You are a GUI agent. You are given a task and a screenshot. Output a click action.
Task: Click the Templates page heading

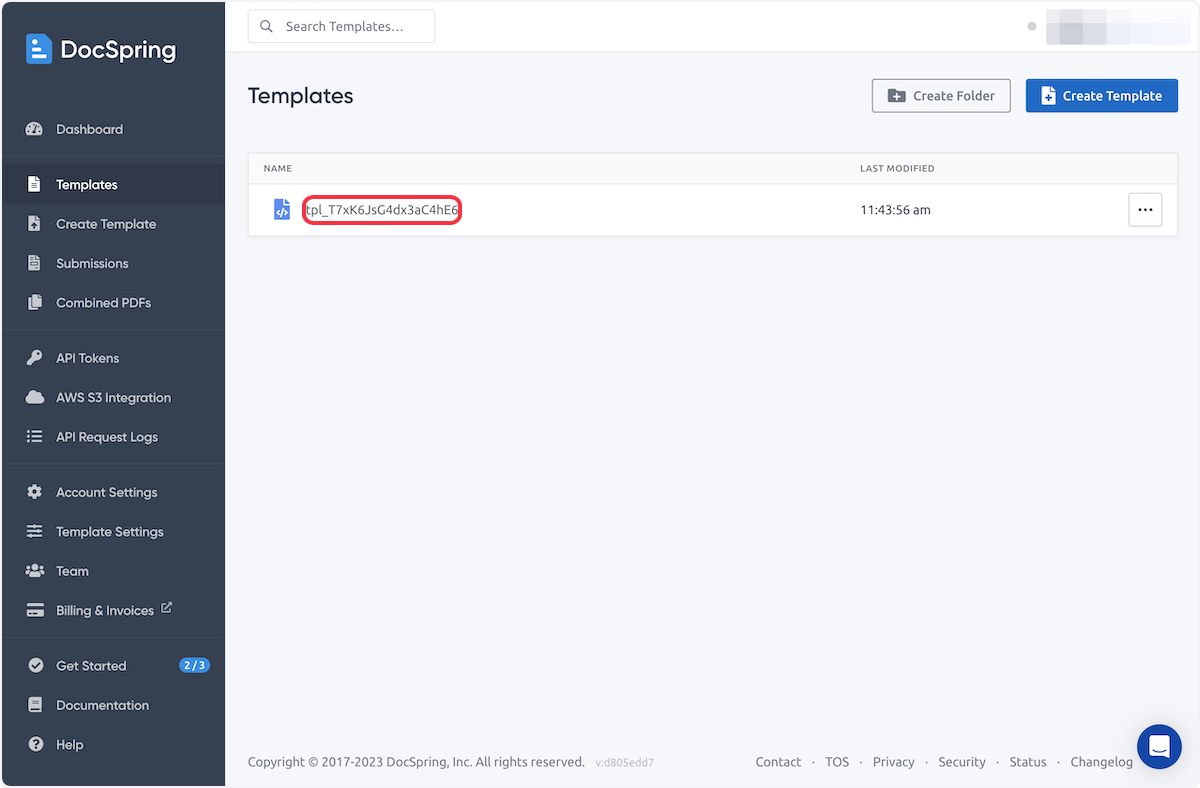(x=301, y=96)
